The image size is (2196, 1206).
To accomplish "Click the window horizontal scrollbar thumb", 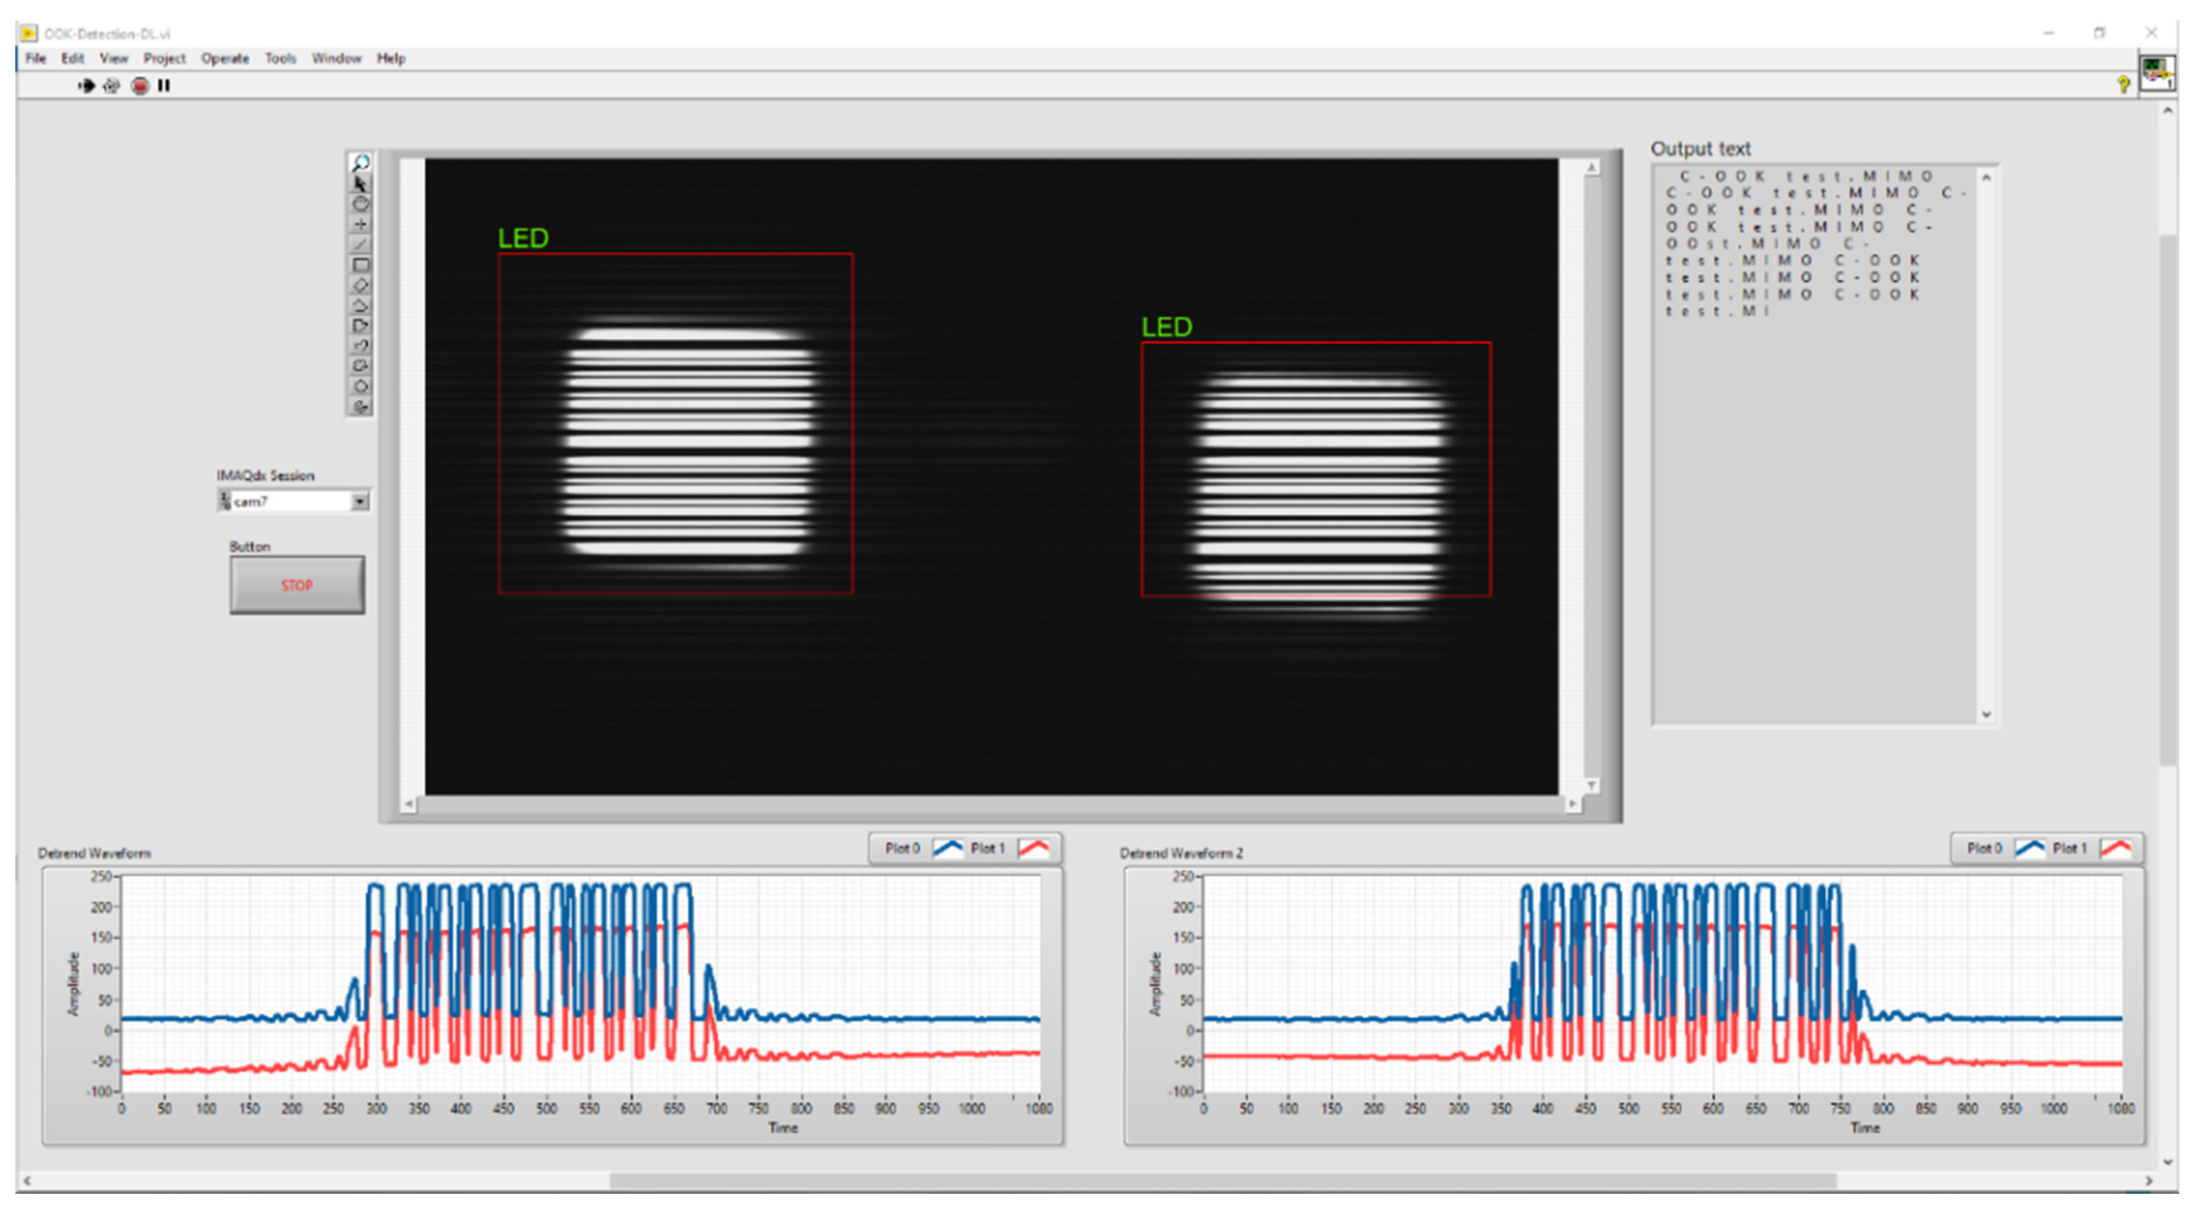I will [1222, 1181].
